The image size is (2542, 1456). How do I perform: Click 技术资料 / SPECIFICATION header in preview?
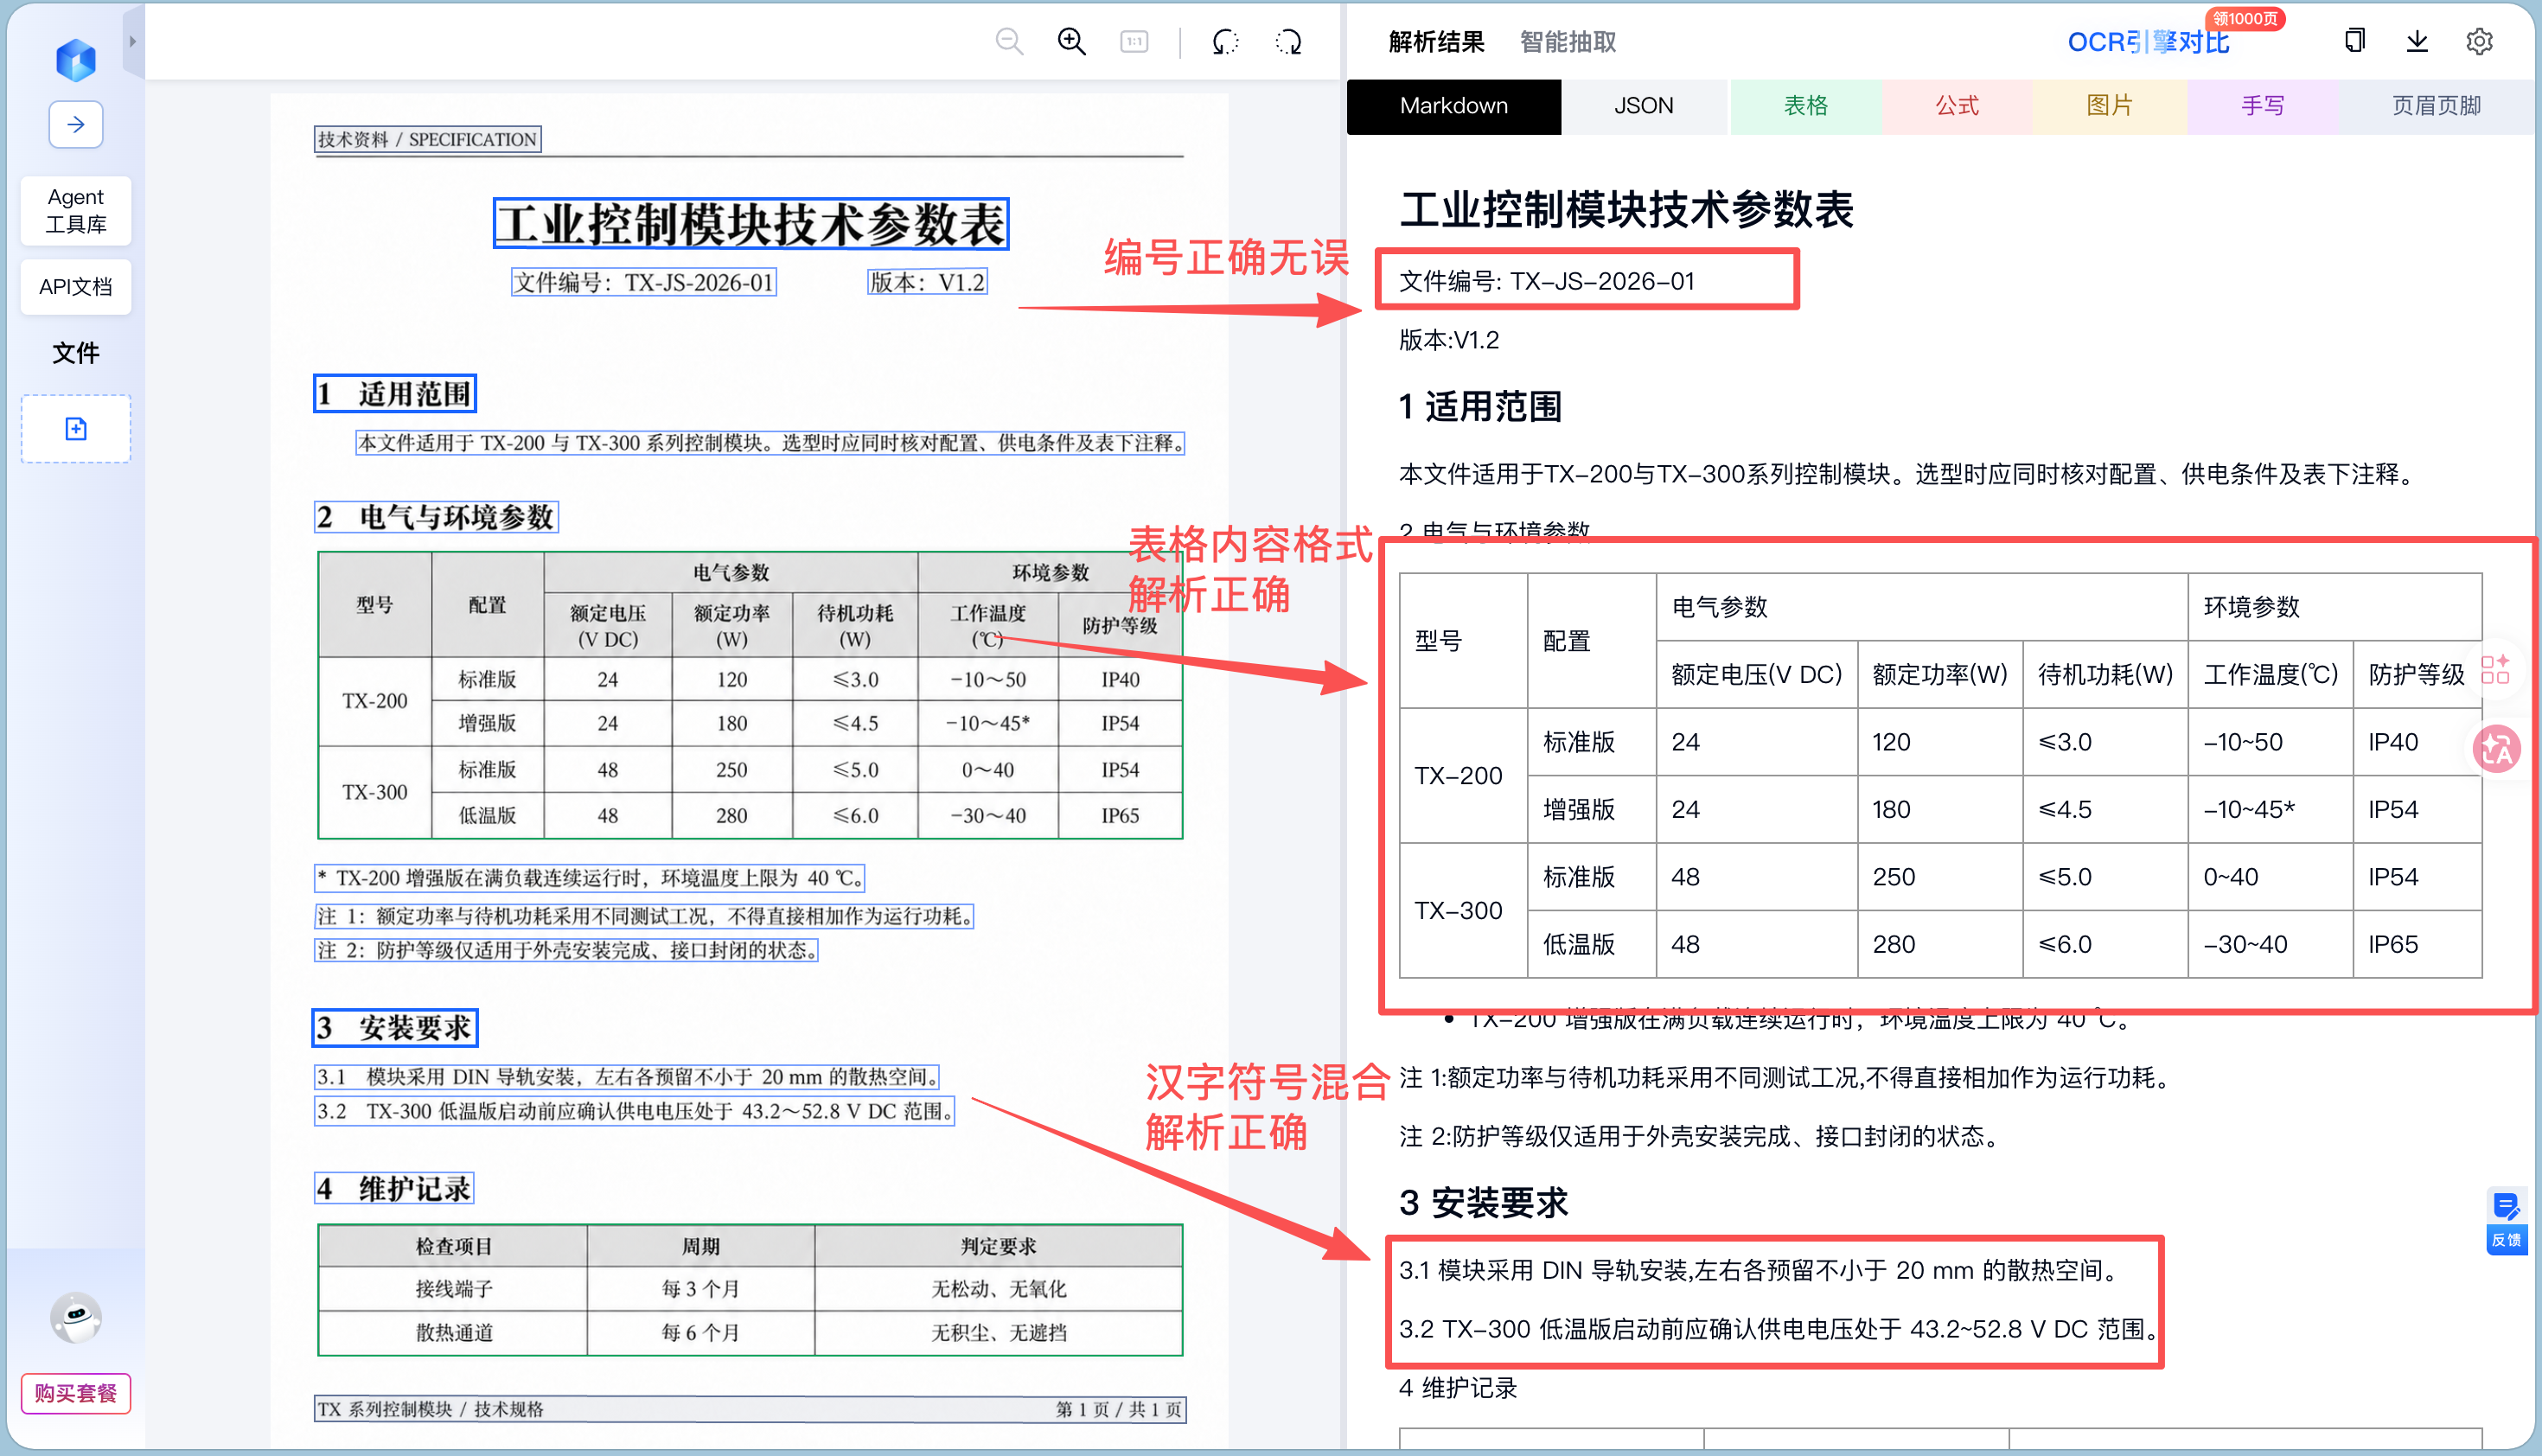(x=427, y=140)
